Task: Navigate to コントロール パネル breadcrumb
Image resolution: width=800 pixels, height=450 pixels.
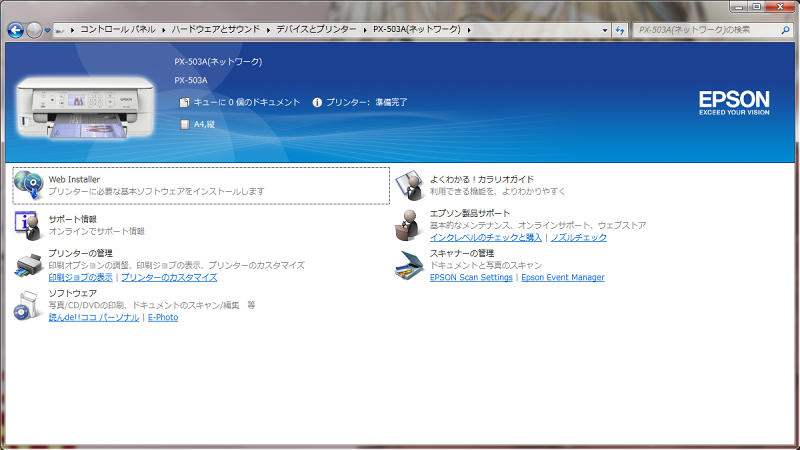Action: (117, 30)
